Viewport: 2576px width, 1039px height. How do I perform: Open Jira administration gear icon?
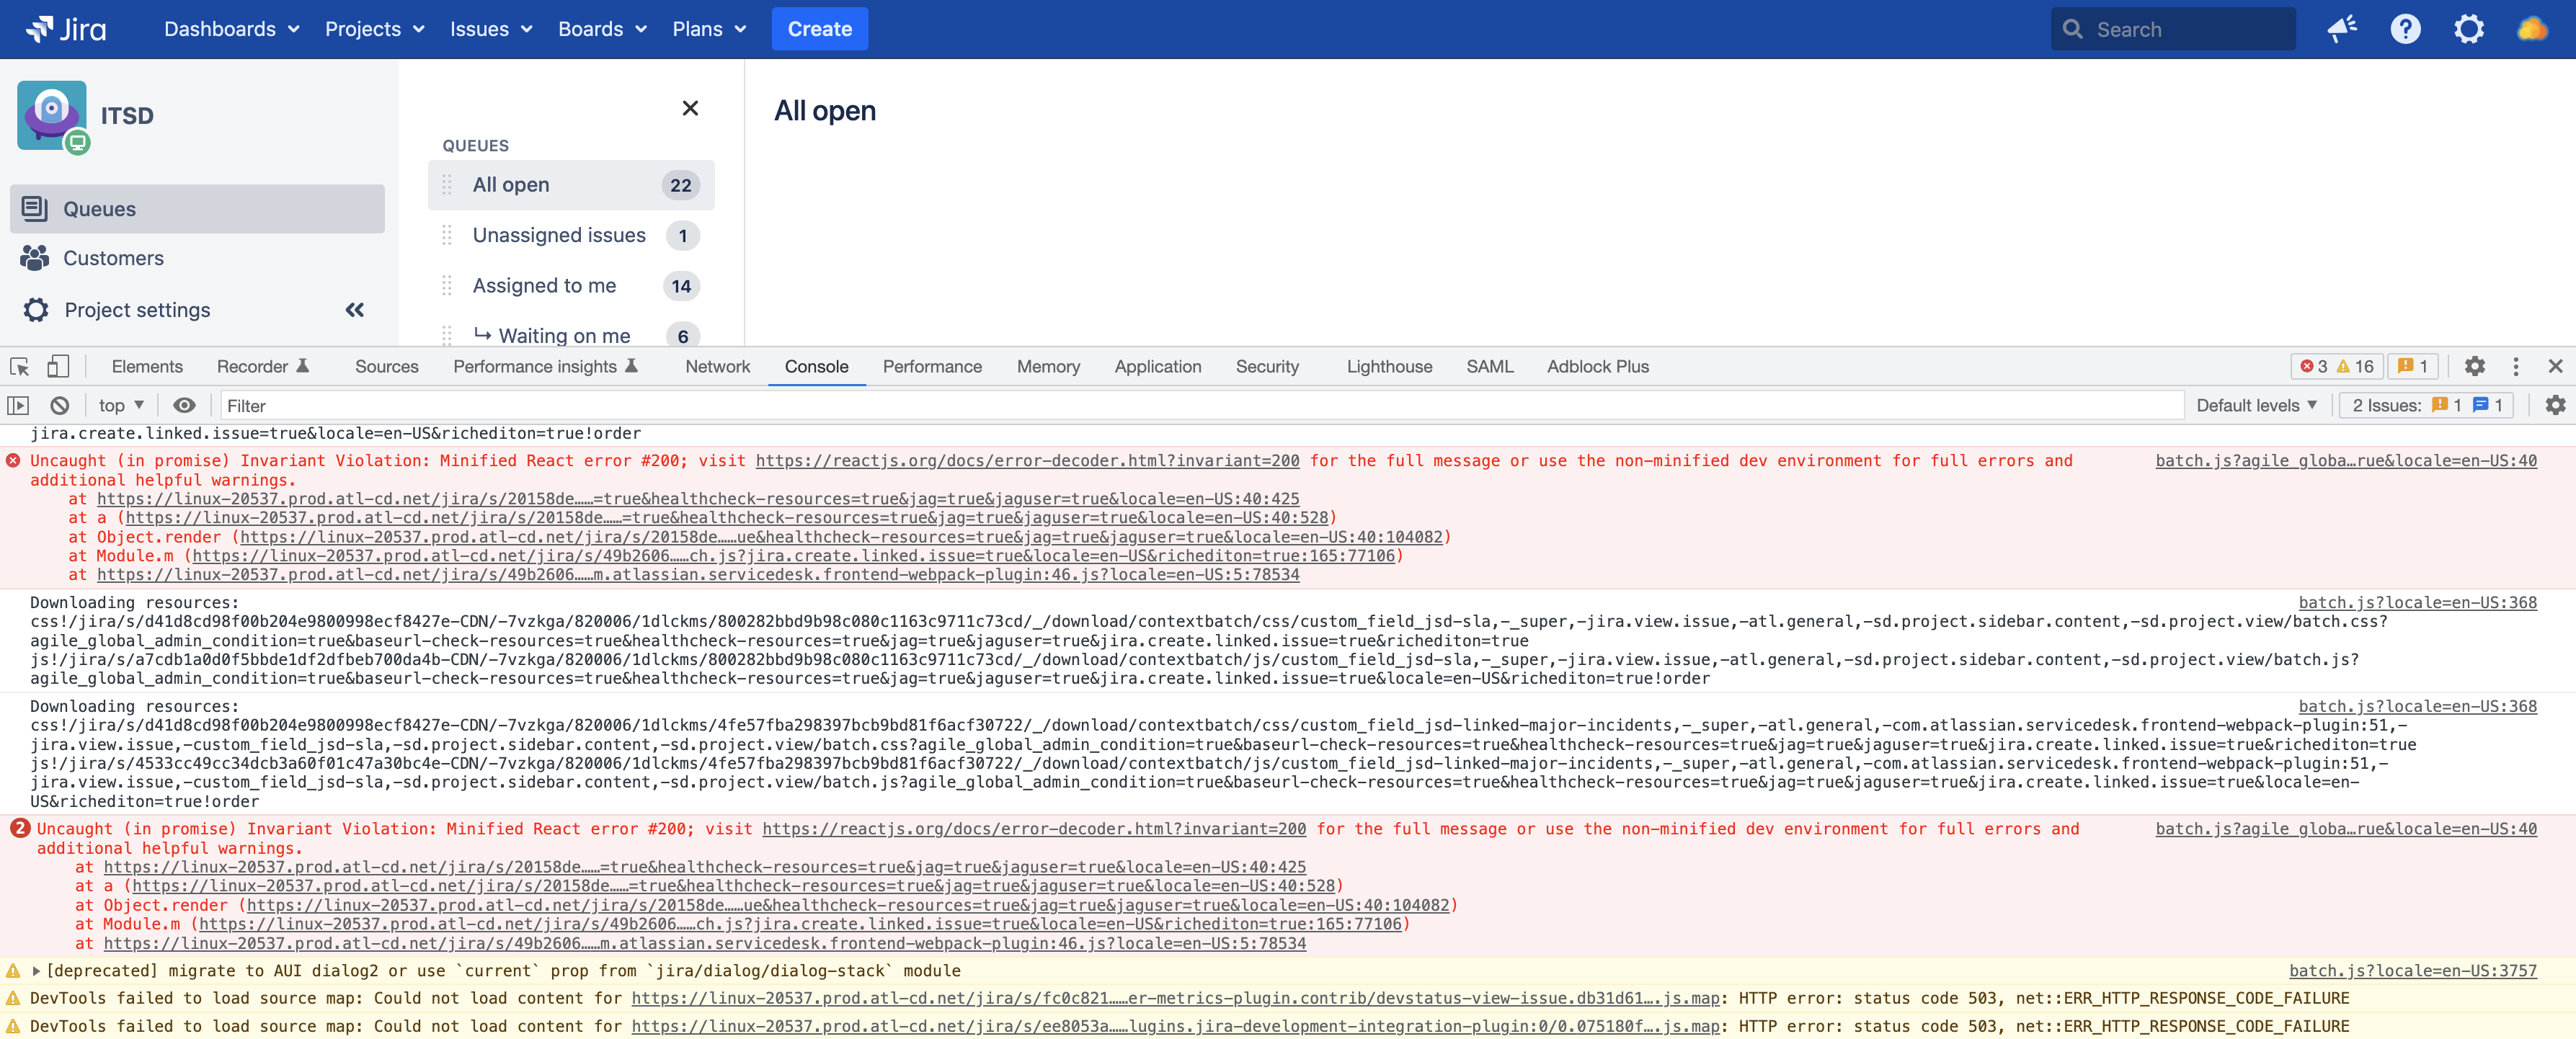pyautogui.click(x=2468, y=29)
